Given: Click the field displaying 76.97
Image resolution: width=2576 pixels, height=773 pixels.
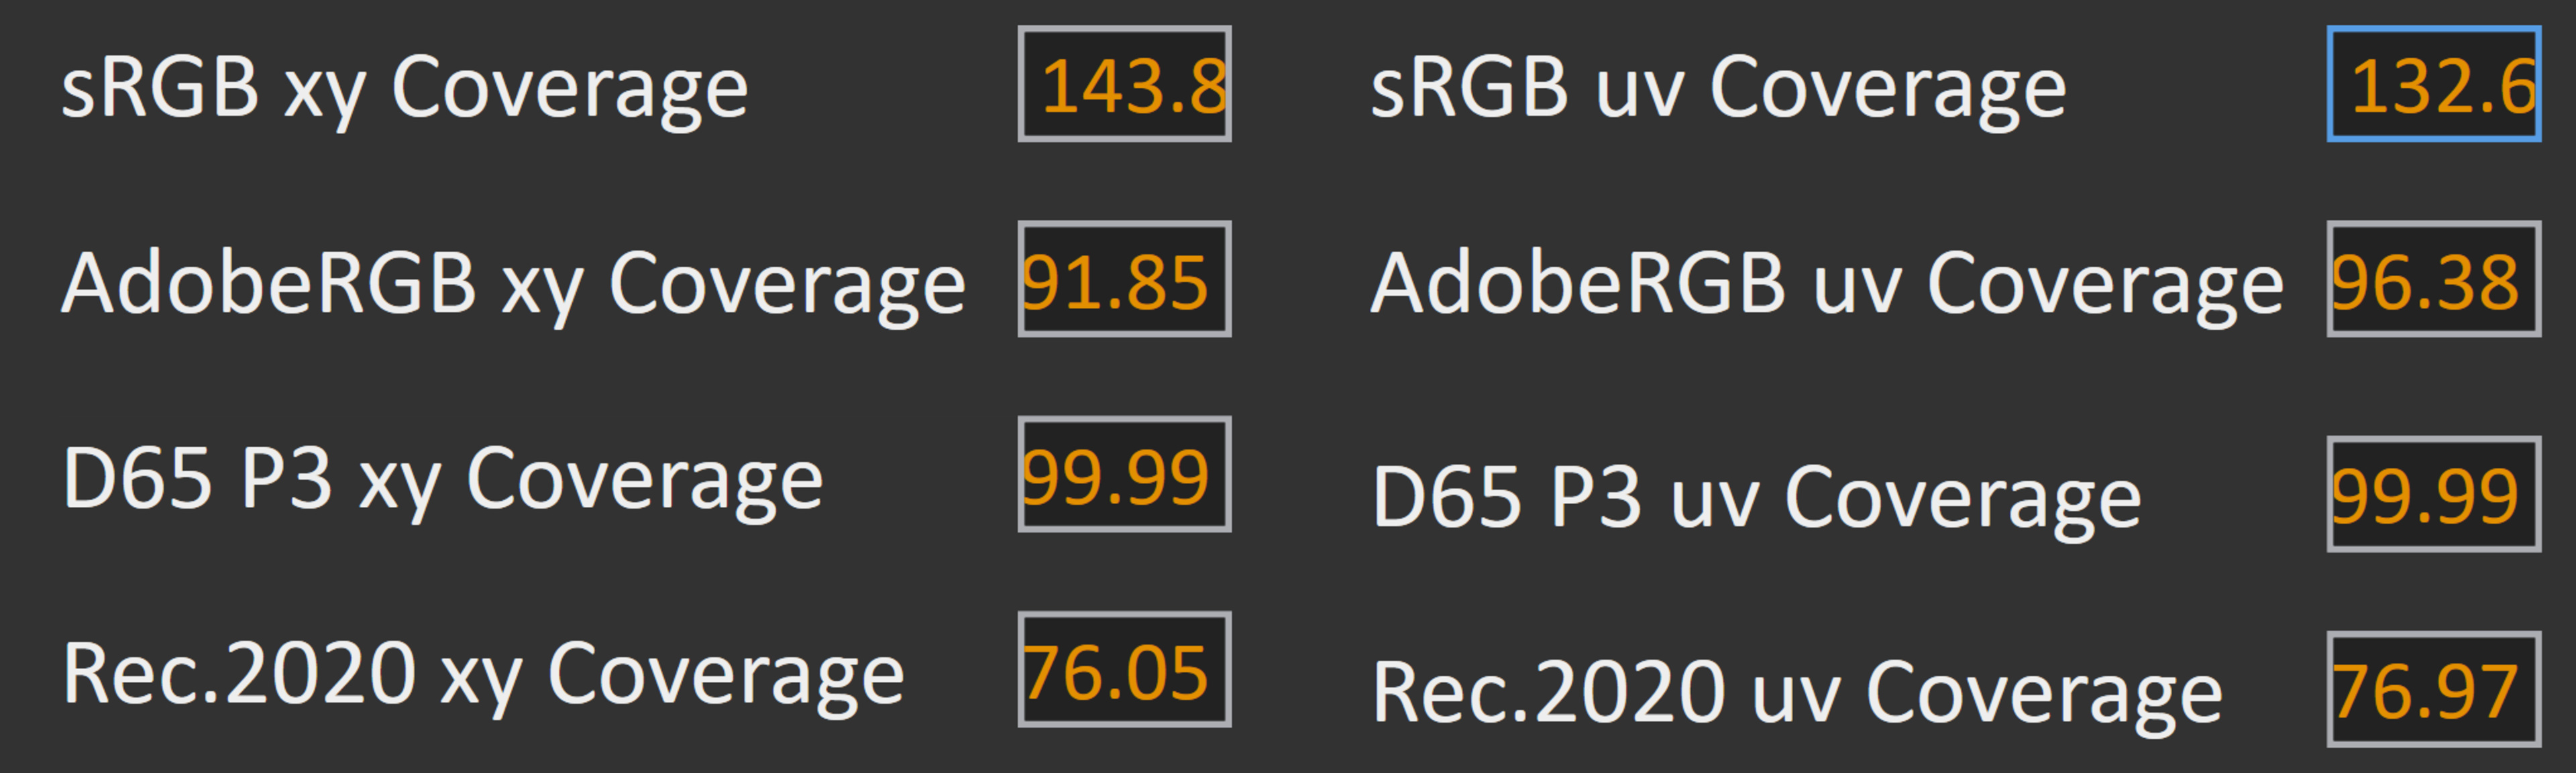Looking at the screenshot, I should click(2433, 689).
